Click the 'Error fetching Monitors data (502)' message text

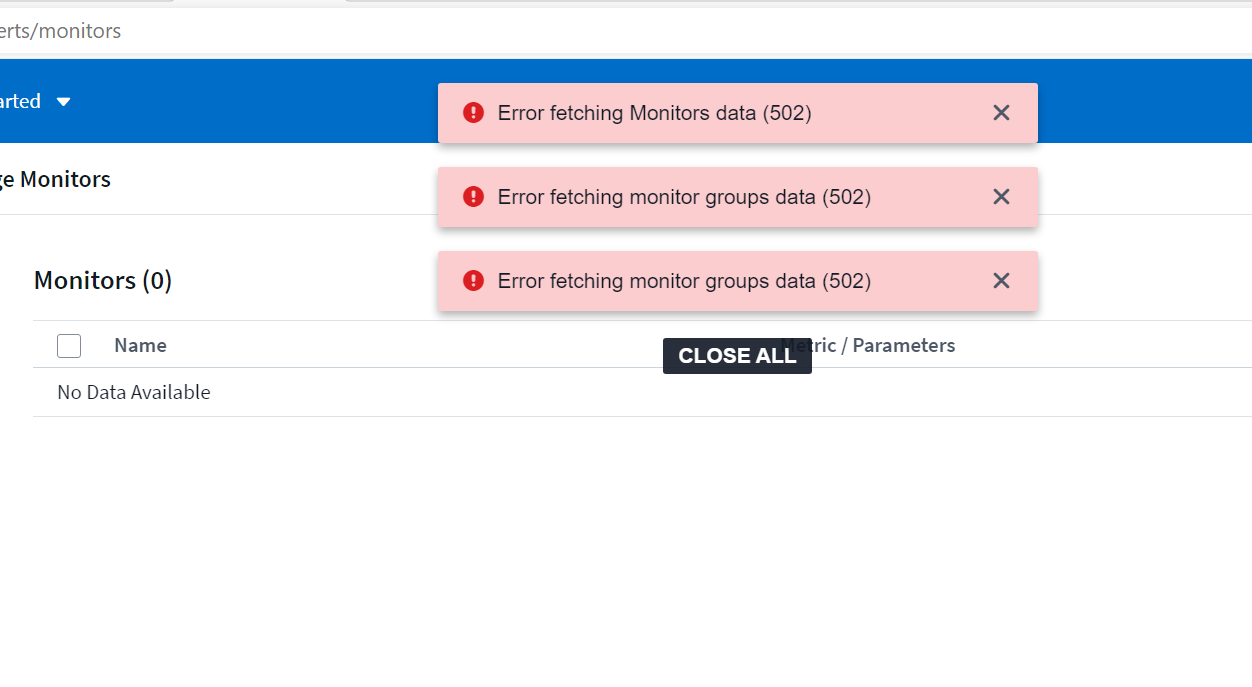coord(654,113)
